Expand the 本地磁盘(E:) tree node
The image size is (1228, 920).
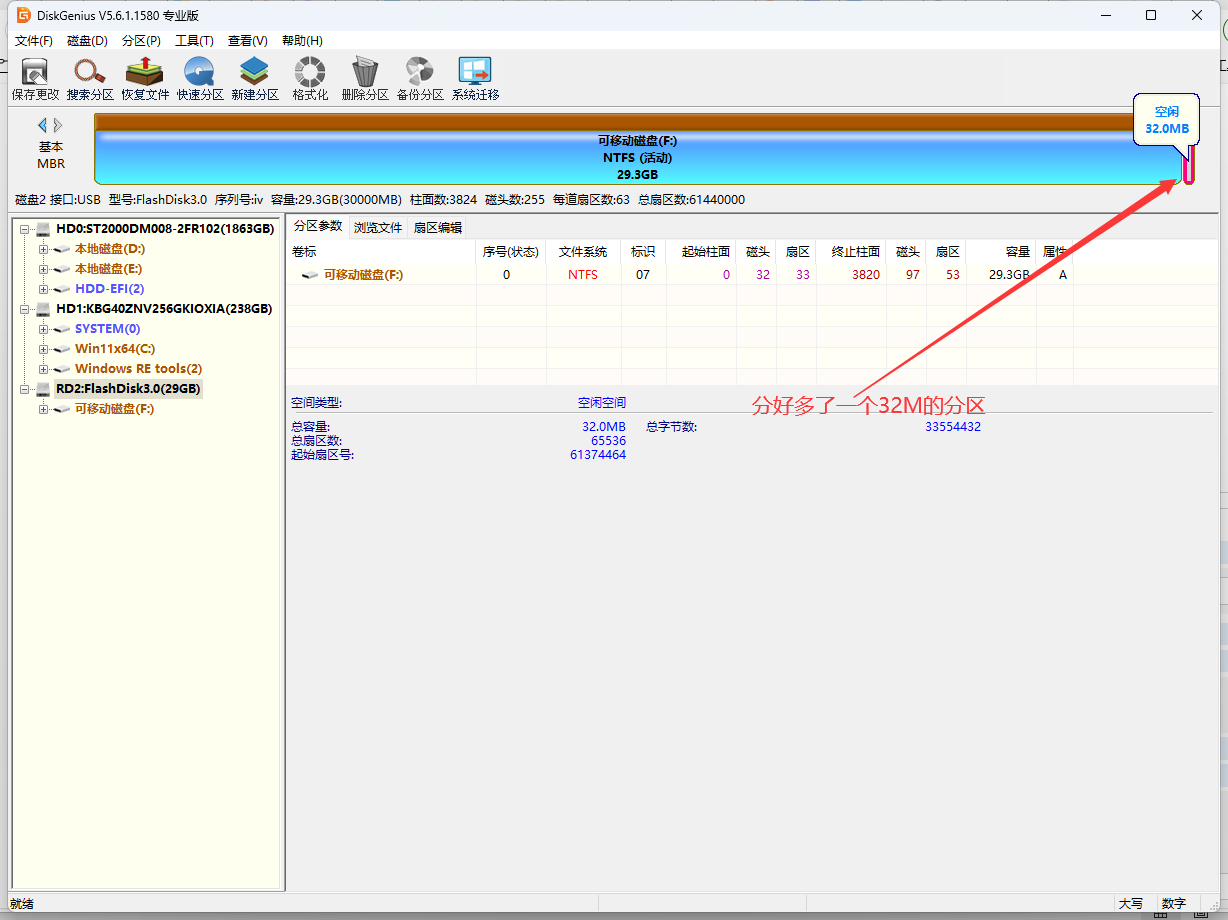tap(43, 269)
